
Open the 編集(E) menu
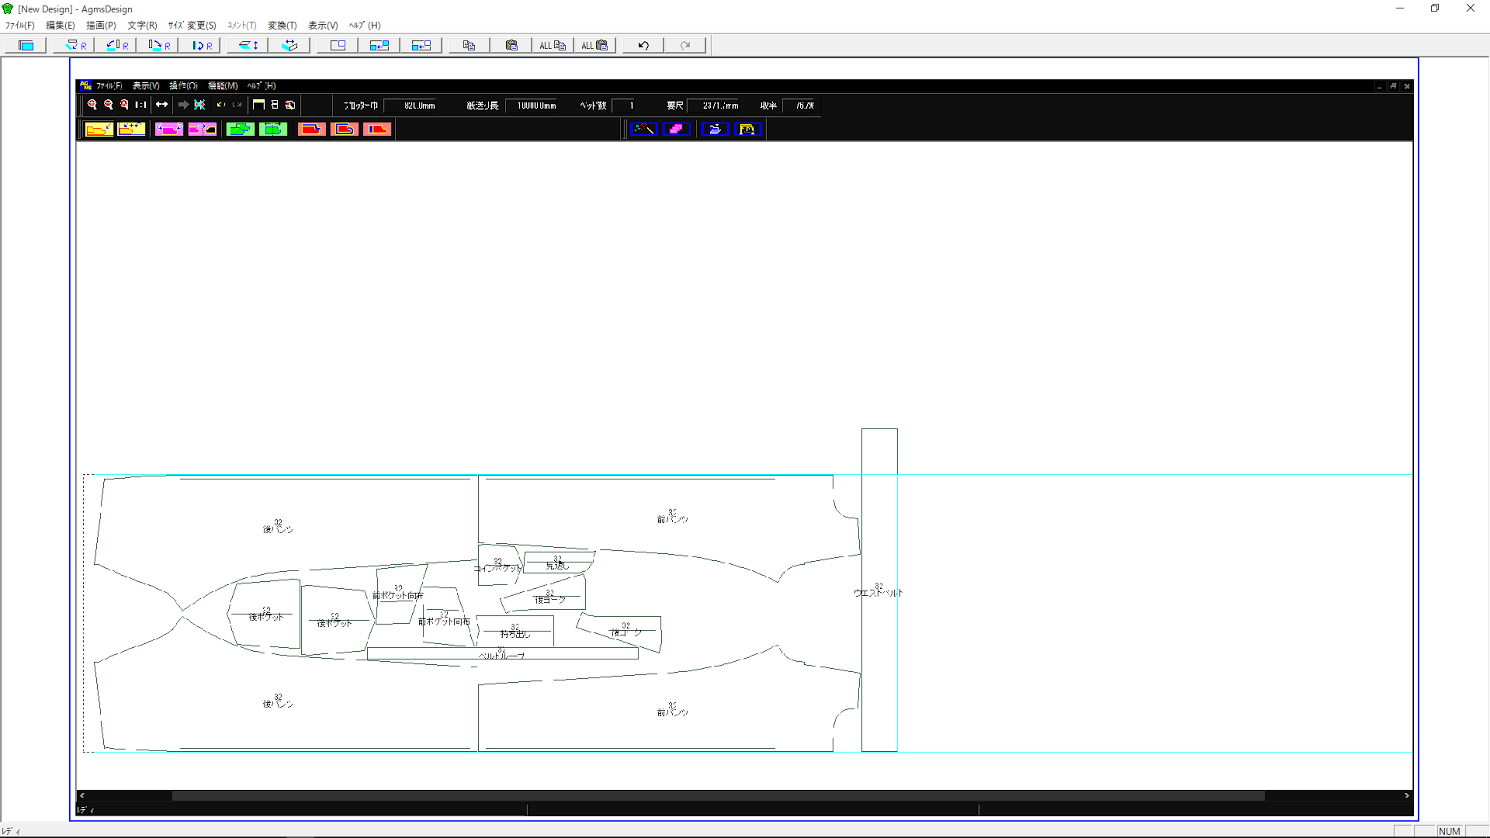click(60, 25)
